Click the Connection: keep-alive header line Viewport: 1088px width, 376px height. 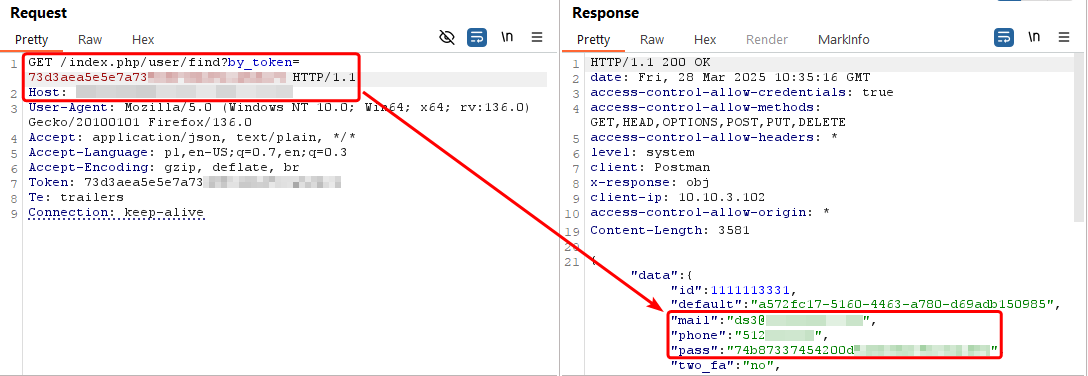(117, 212)
